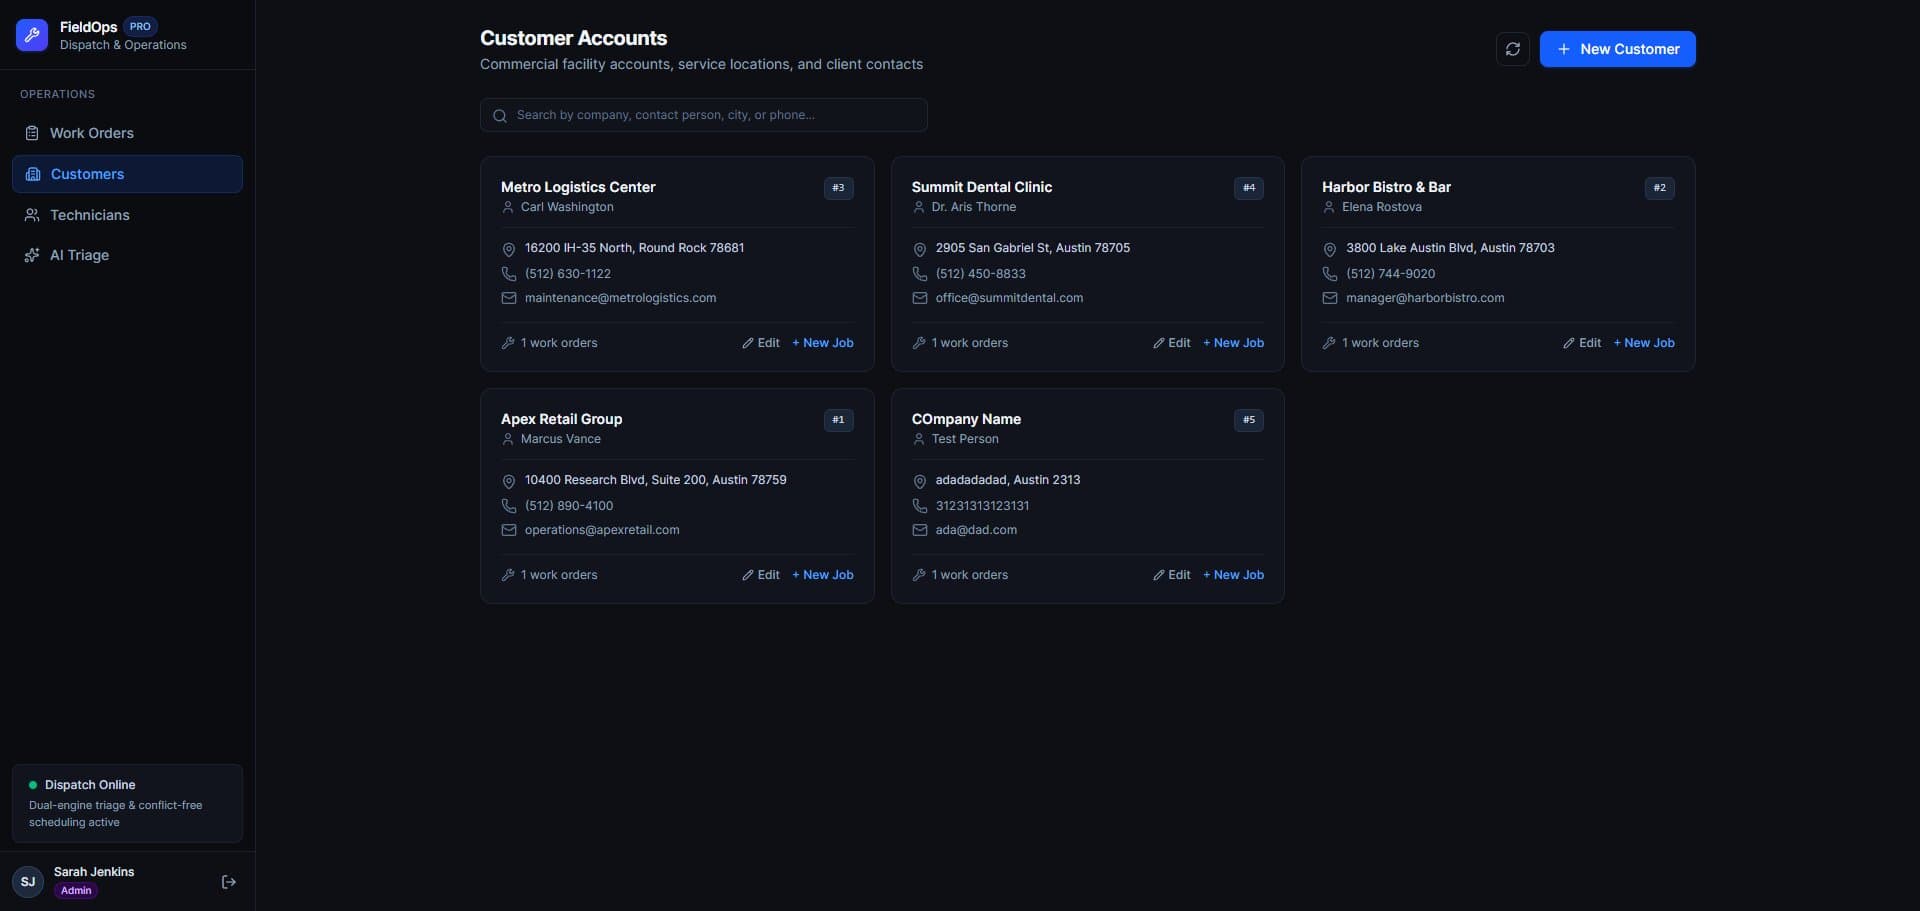
Task: Click the PRO badge next to FieldOps
Action: point(140,27)
